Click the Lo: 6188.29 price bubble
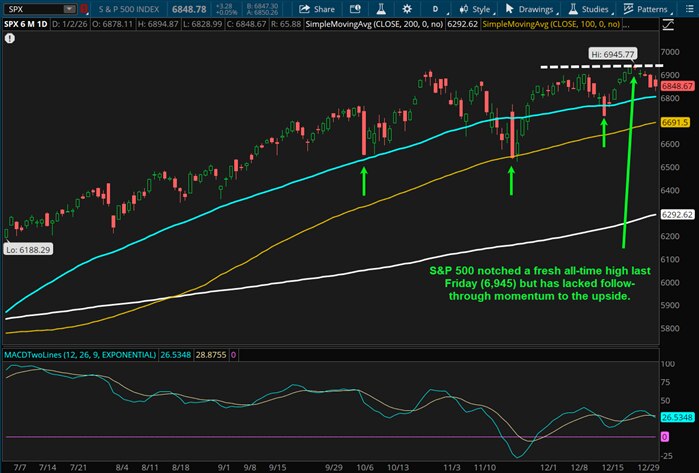Image resolution: width=699 pixels, height=473 pixels. (x=29, y=250)
